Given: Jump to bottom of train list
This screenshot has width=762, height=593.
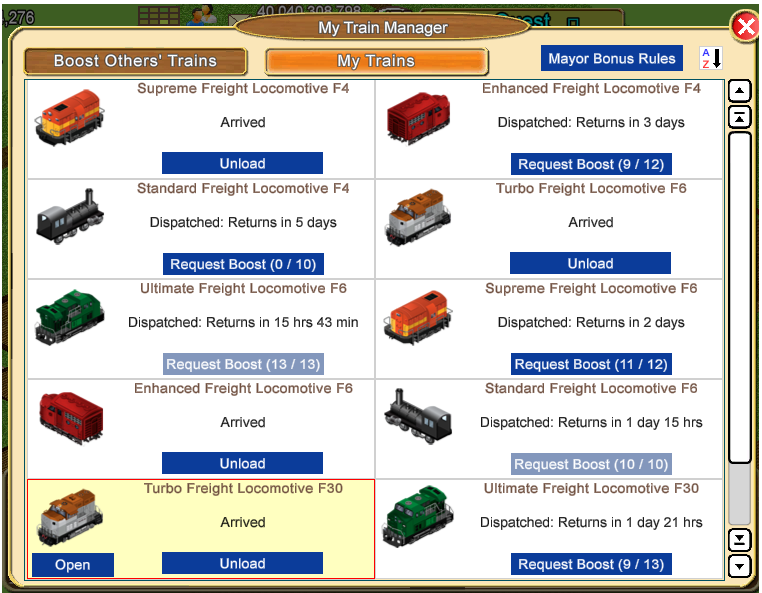Looking at the screenshot, I should [x=740, y=540].
